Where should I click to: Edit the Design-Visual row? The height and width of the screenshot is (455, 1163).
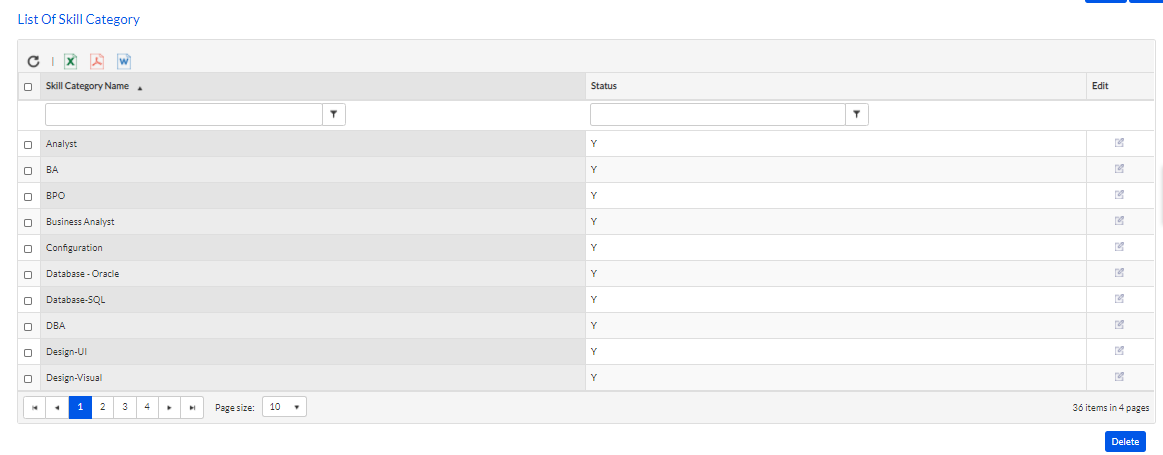[x=1119, y=377]
